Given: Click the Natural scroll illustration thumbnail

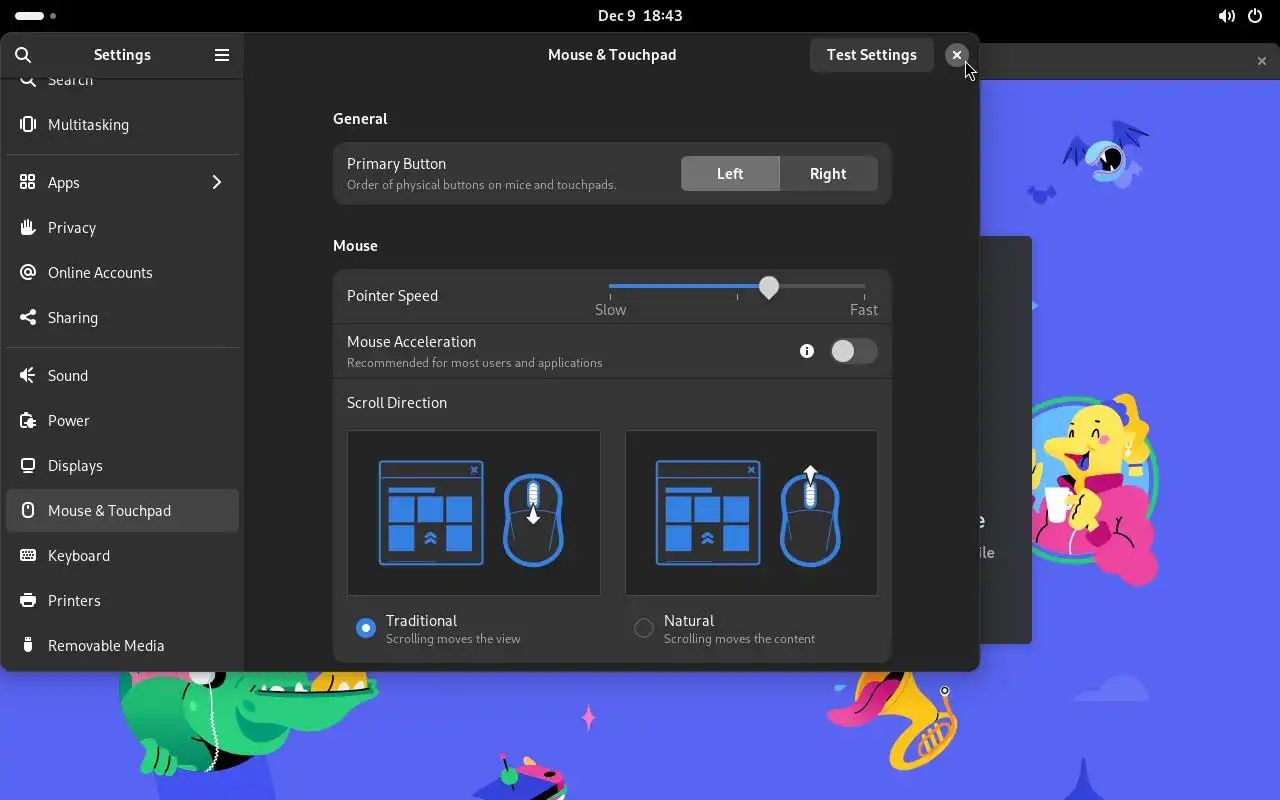Looking at the screenshot, I should point(751,513).
